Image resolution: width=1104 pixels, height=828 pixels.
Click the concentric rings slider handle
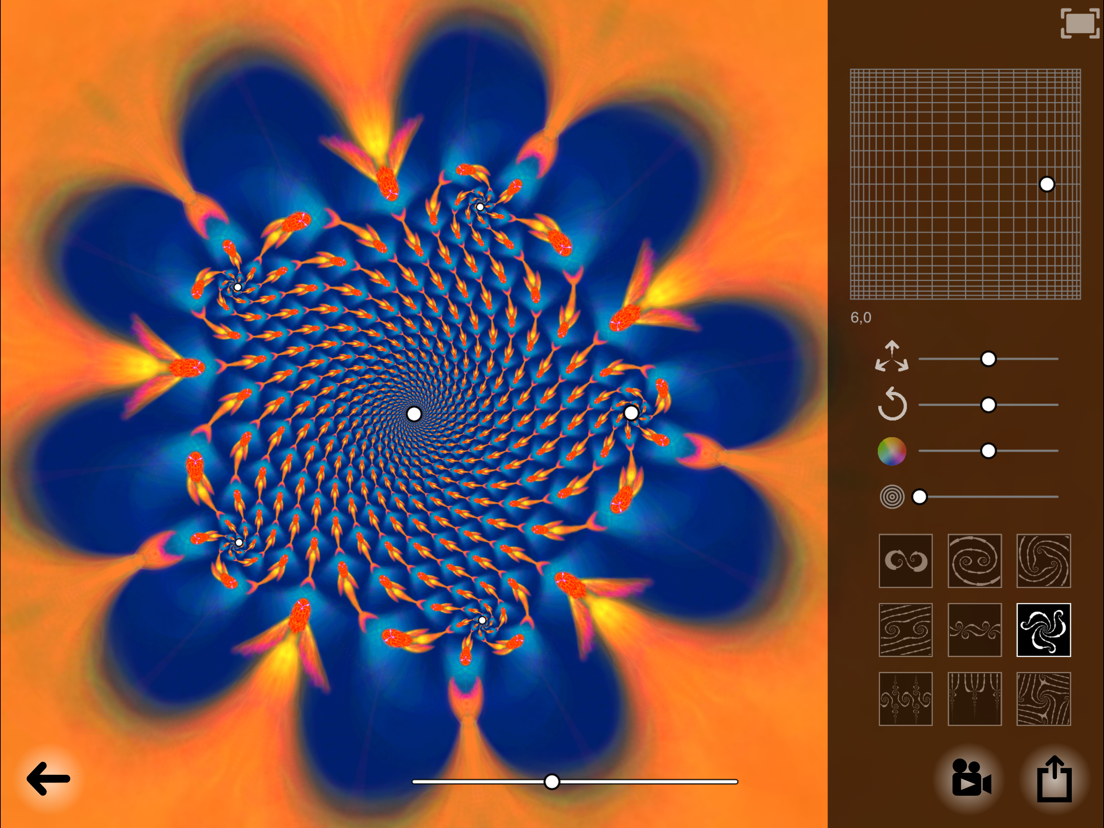[x=920, y=497]
